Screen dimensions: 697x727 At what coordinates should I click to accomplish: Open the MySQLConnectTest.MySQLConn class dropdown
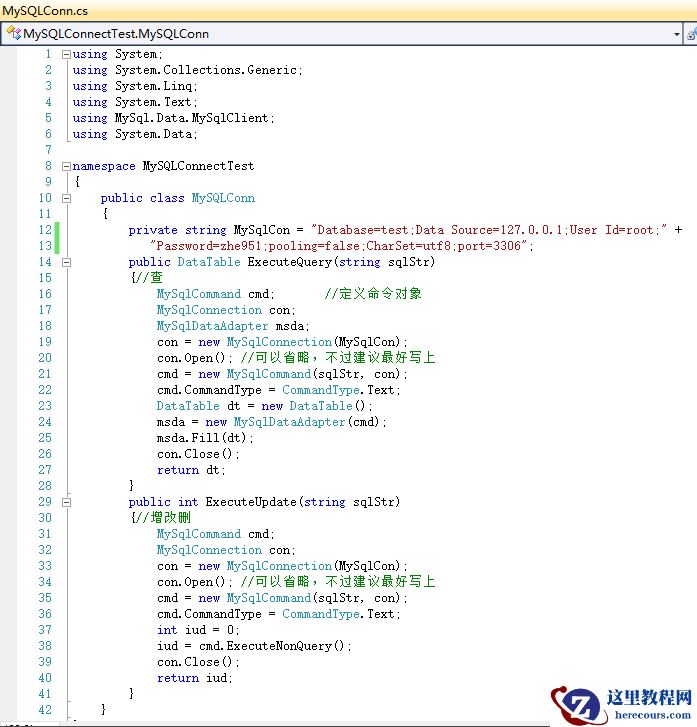pyautogui.click(x=677, y=34)
